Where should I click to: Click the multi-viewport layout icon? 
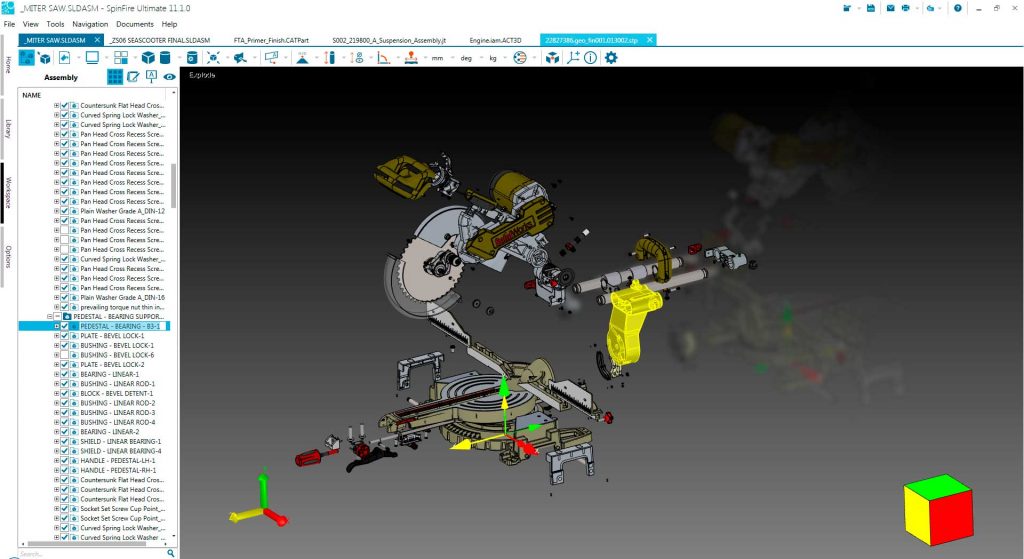pos(121,57)
